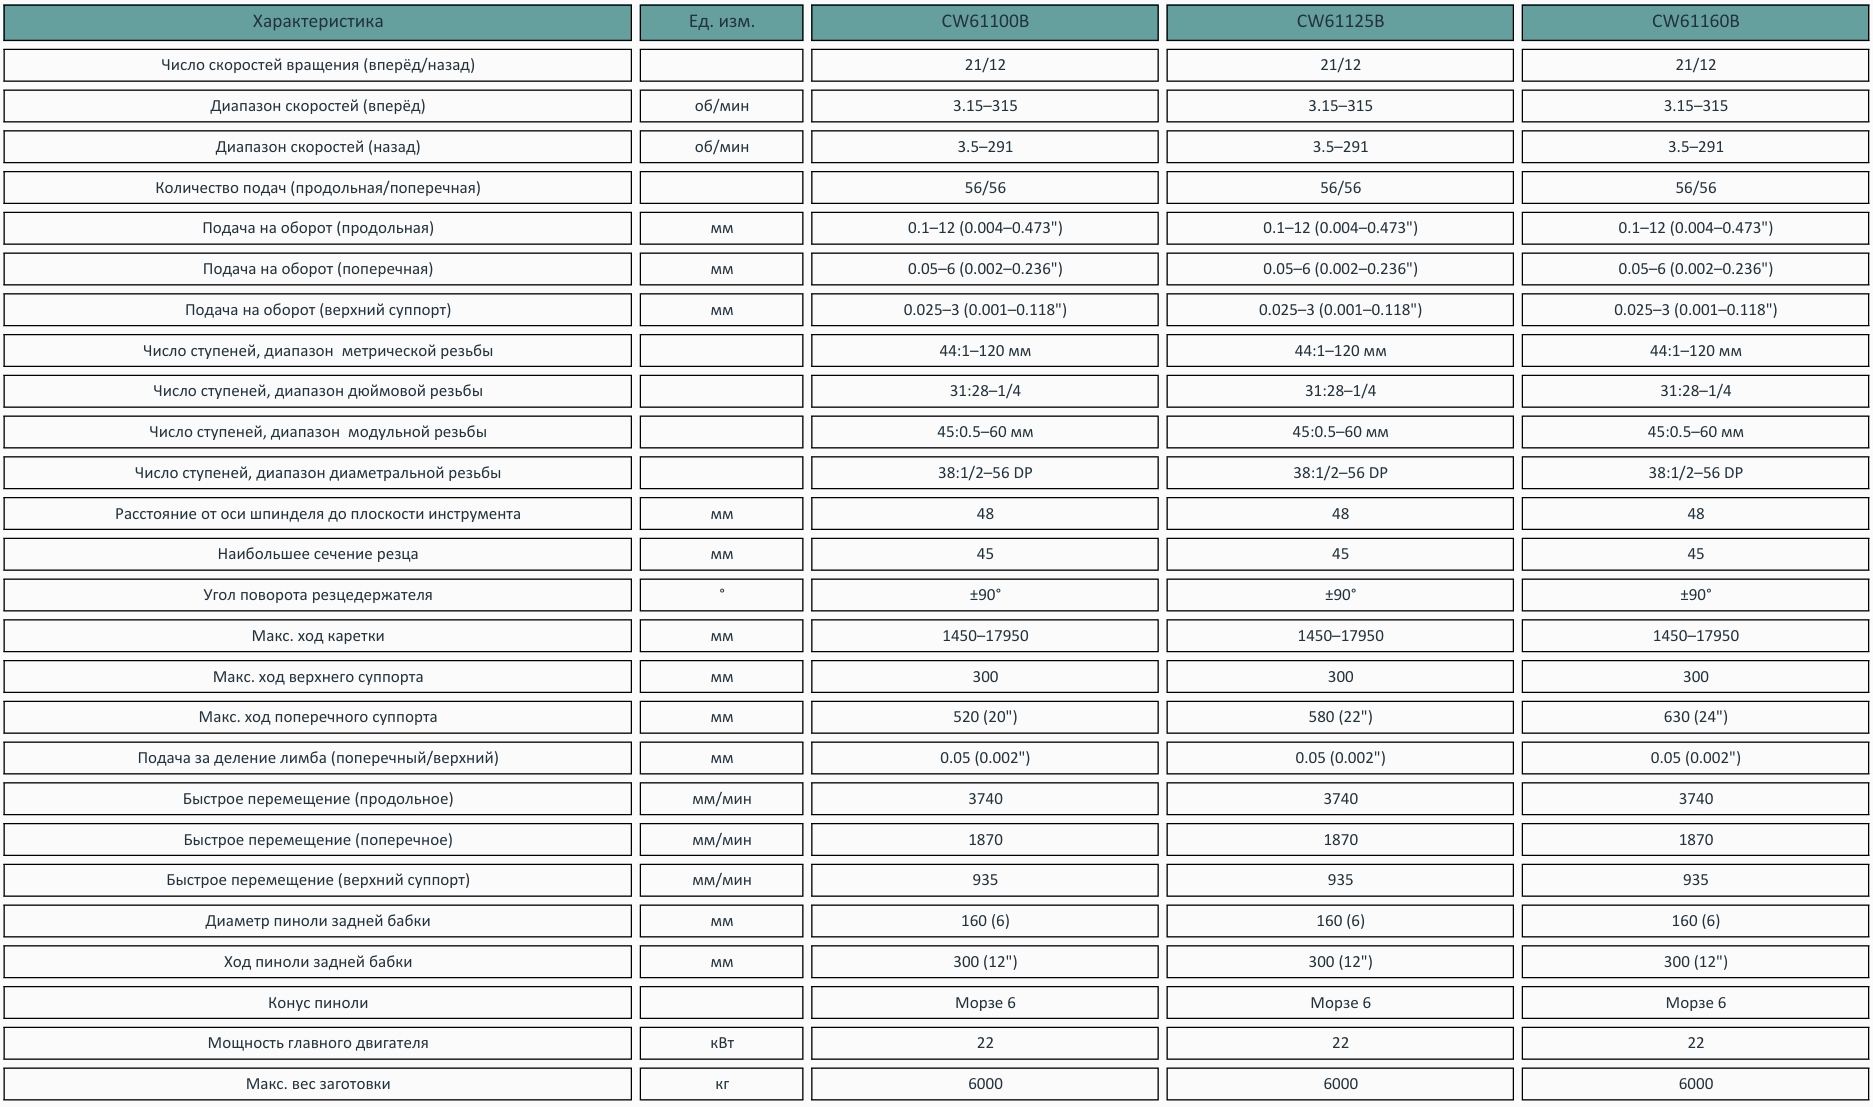The image size is (1873, 1107).
Task: Click the Характеристика column header
Action: click(x=317, y=22)
